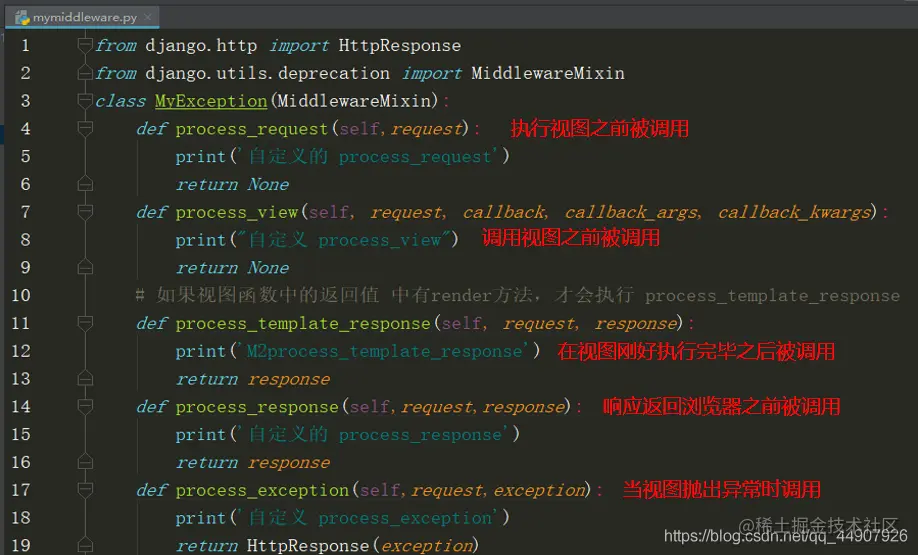The image size is (918, 555).
Task: Click MiddlewareMixin in the line 2 import
Action: click(x=547, y=73)
